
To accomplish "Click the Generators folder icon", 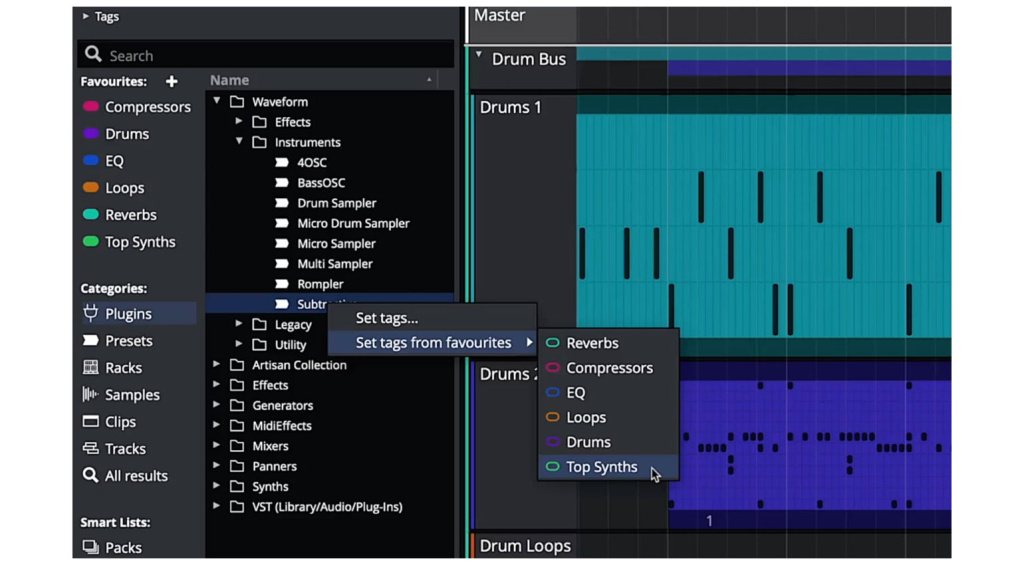I will click(237, 405).
